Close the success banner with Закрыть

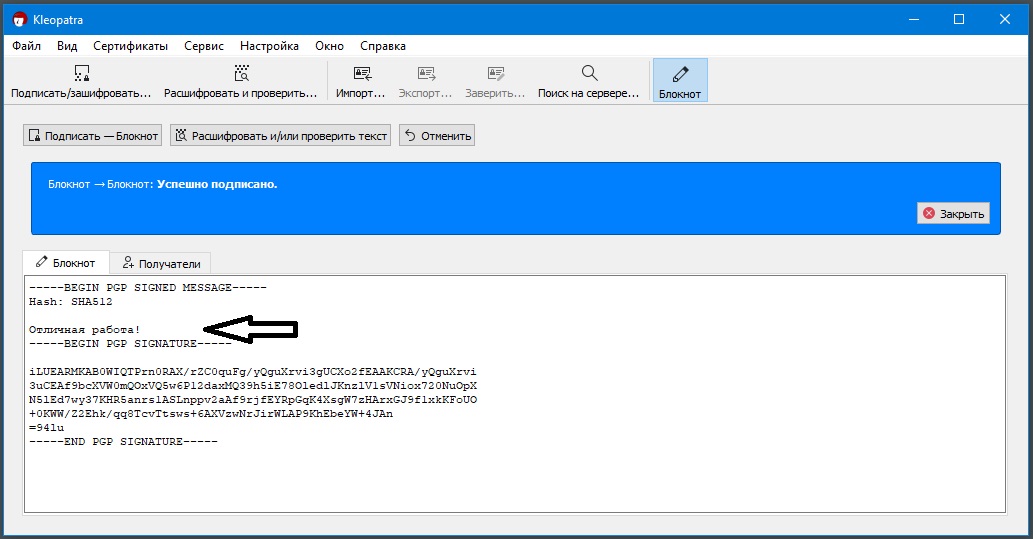tap(953, 213)
